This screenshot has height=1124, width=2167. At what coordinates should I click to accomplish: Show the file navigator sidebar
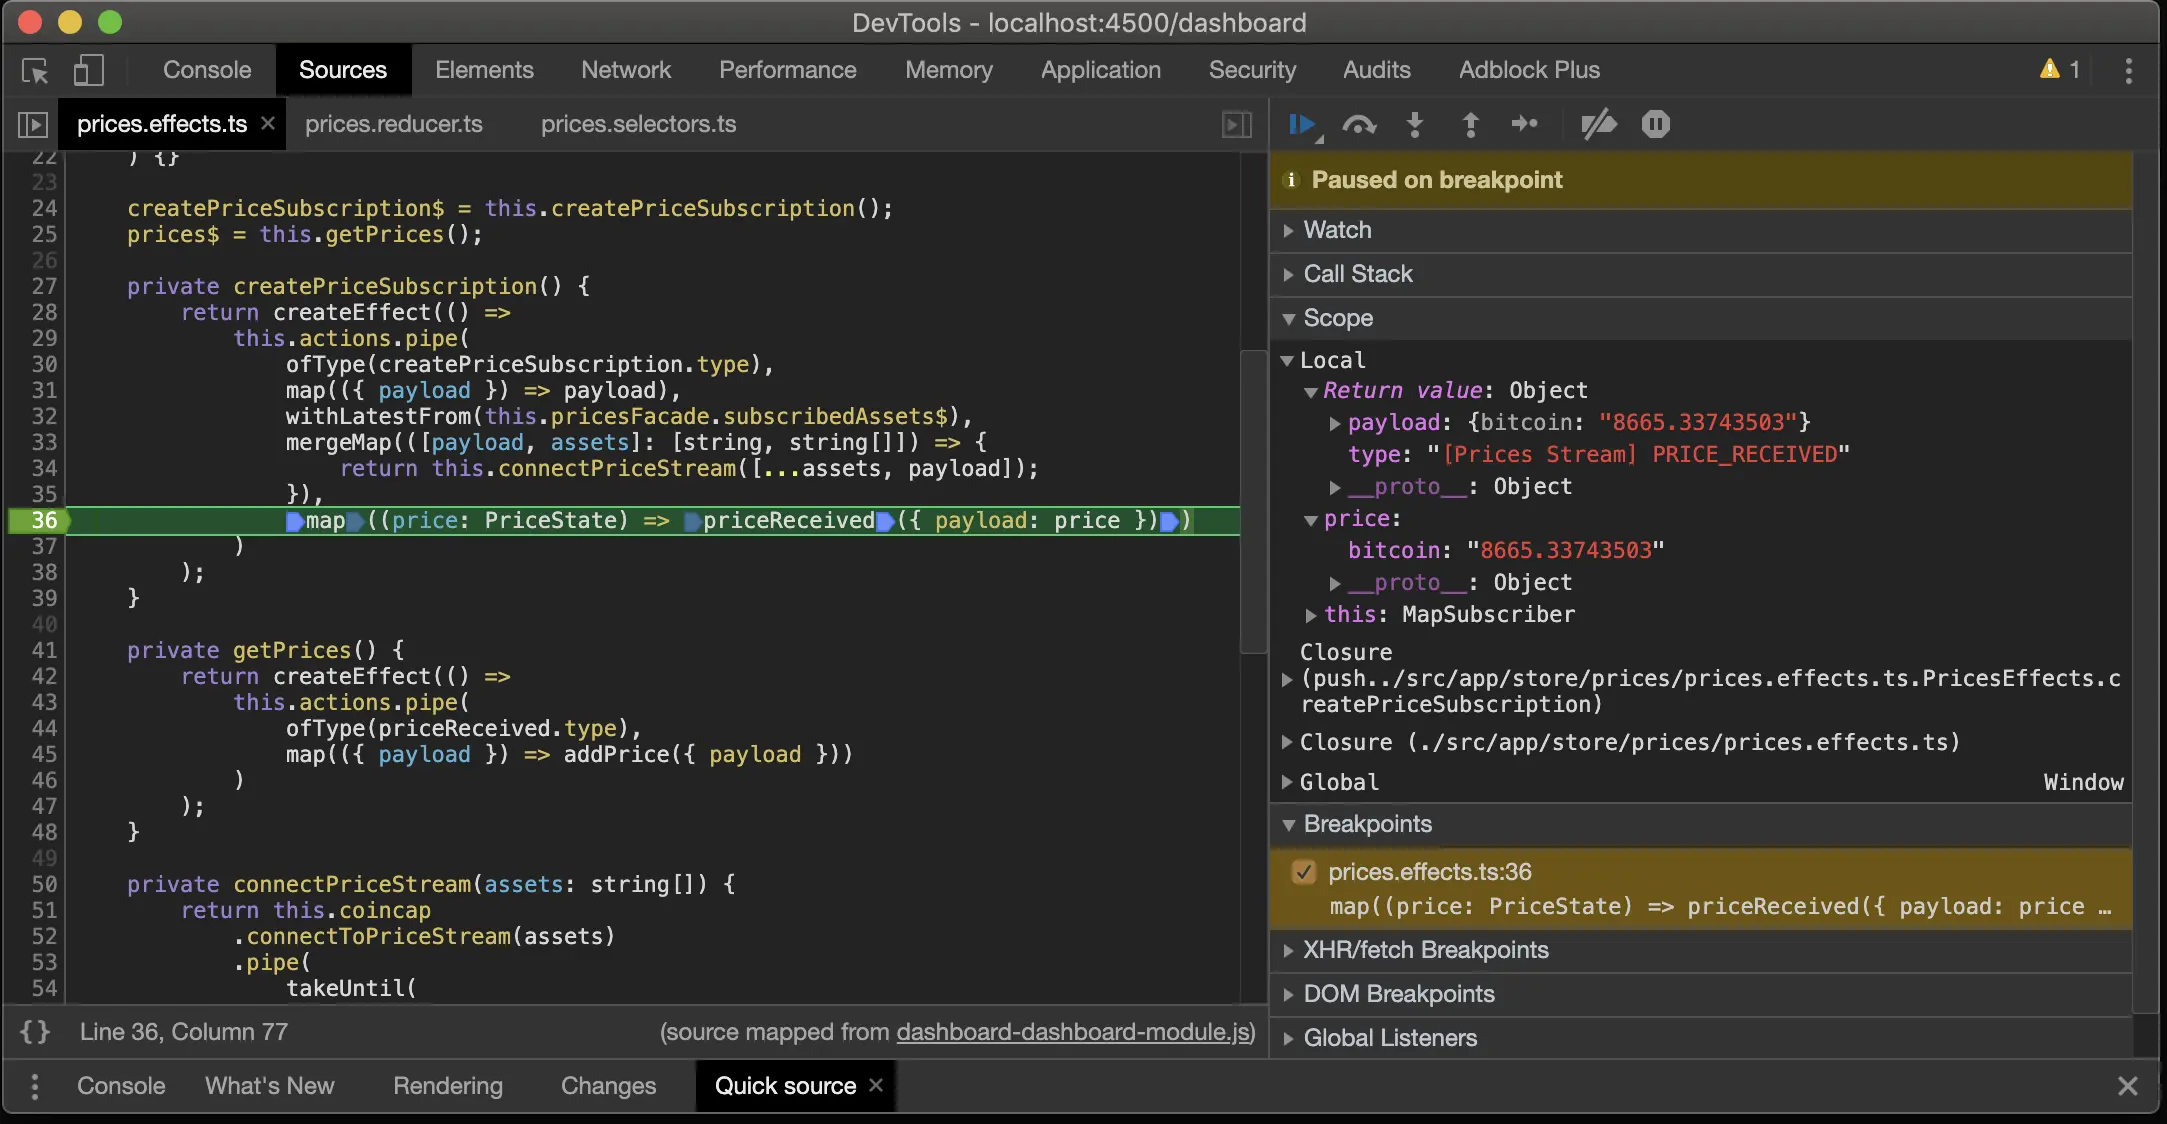[x=33, y=124]
